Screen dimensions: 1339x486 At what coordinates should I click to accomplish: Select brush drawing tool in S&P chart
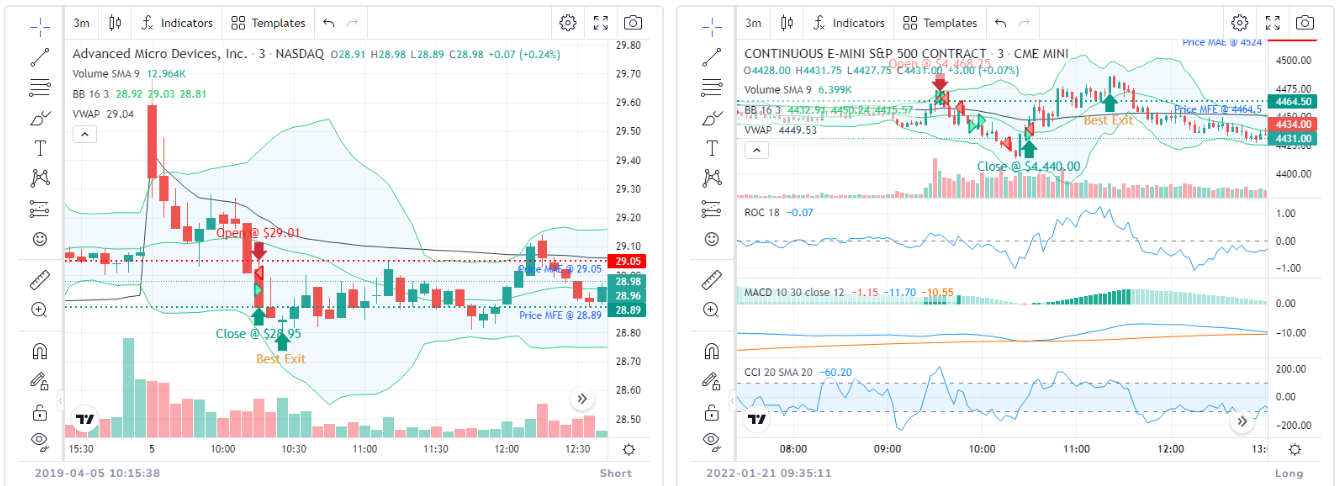tap(712, 118)
